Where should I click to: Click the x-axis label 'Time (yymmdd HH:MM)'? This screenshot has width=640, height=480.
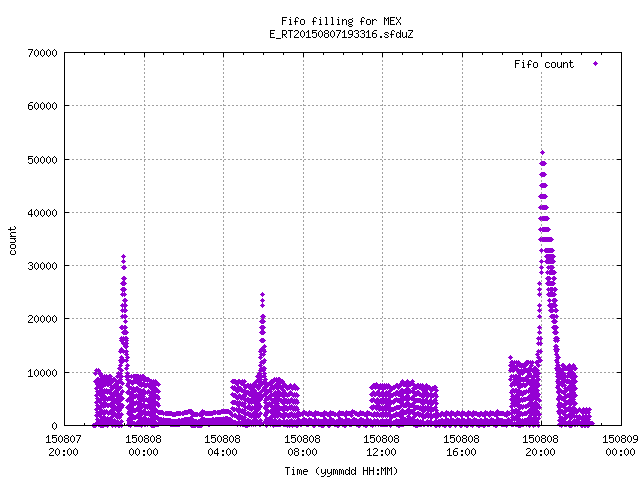341,471
